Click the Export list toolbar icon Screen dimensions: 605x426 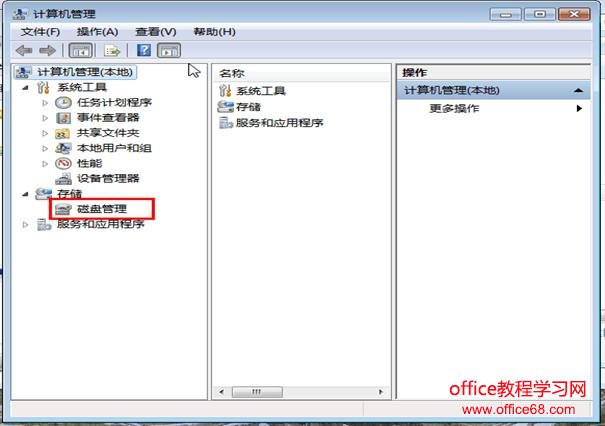click(112, 51)
